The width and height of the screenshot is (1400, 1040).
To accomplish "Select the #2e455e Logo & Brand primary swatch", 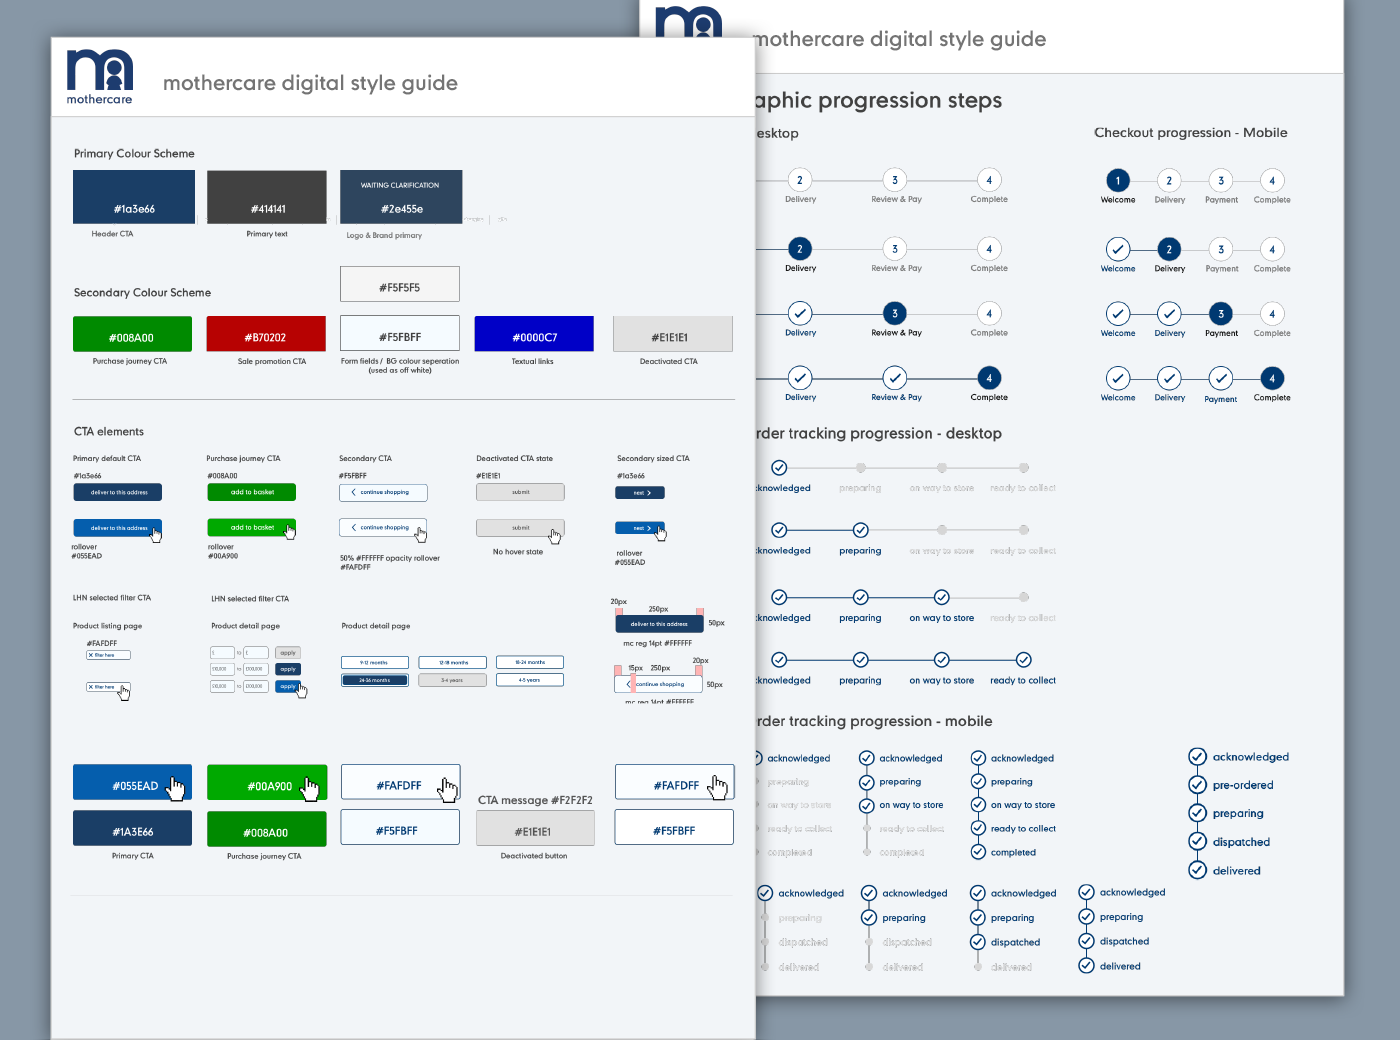I will coord(401,197).
